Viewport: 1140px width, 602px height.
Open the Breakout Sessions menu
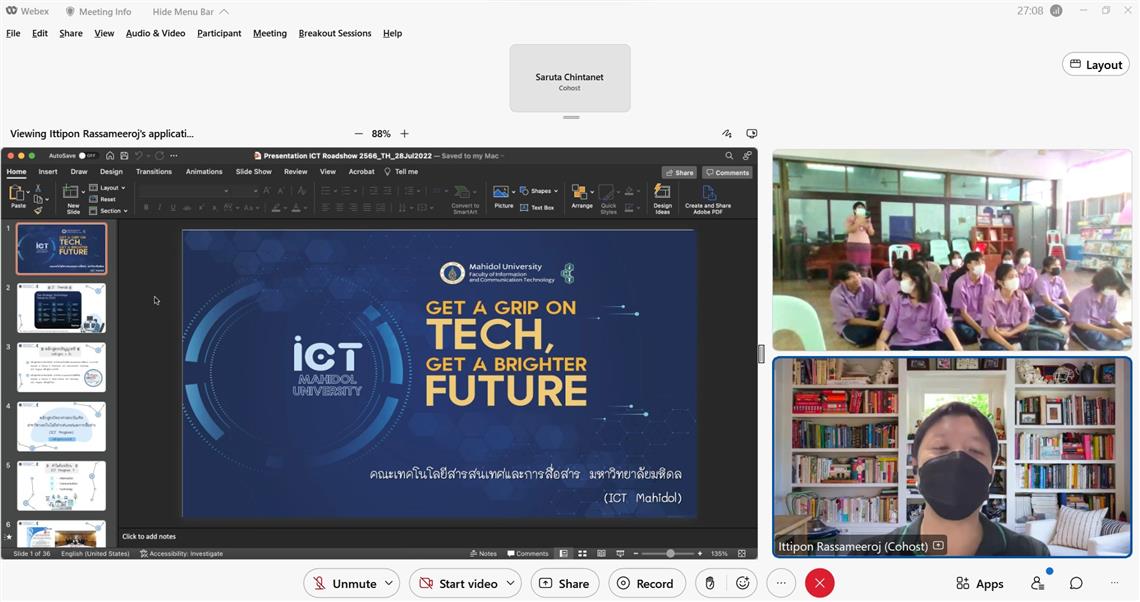(334, 33)
